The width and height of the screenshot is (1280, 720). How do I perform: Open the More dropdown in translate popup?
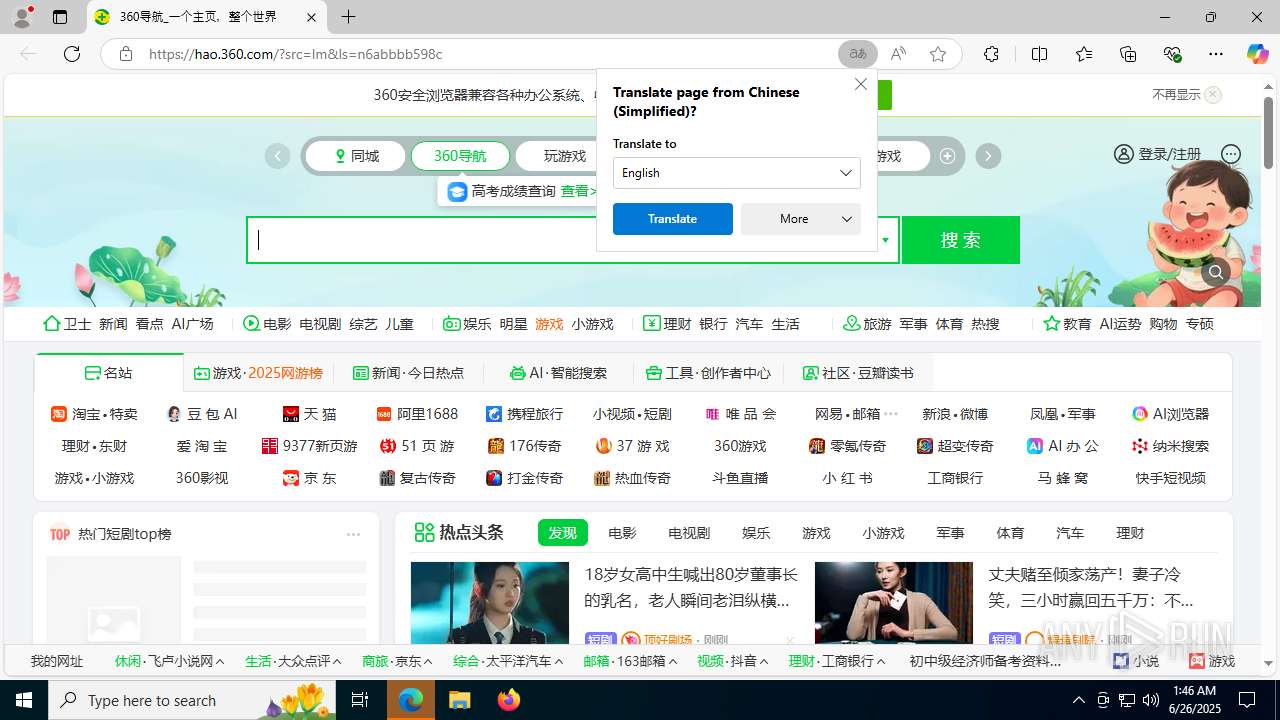click(801, 219)
